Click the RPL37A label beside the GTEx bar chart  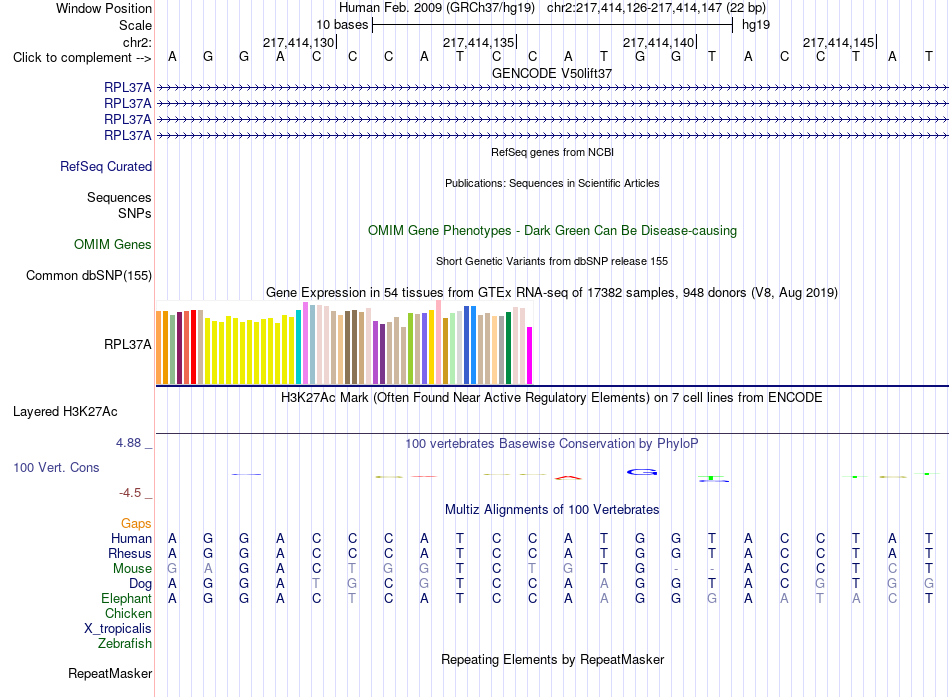tap(128, 345)
